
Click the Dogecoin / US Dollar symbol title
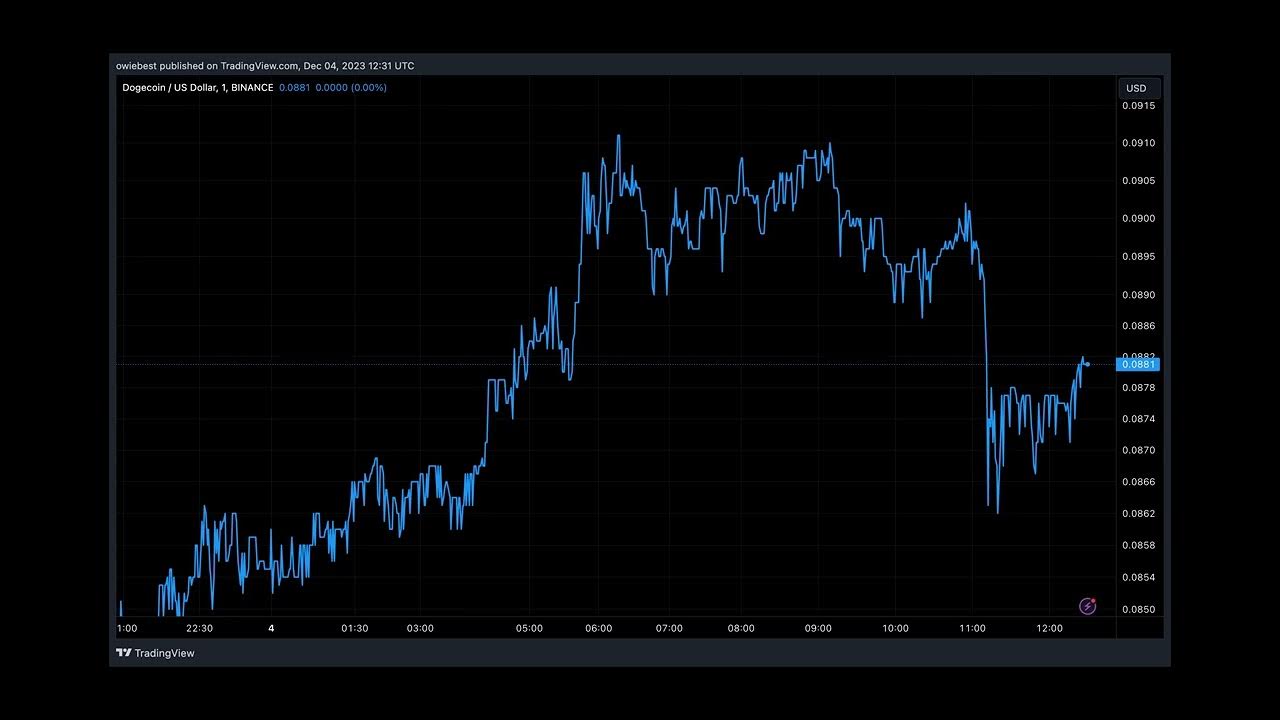(197, 88)
